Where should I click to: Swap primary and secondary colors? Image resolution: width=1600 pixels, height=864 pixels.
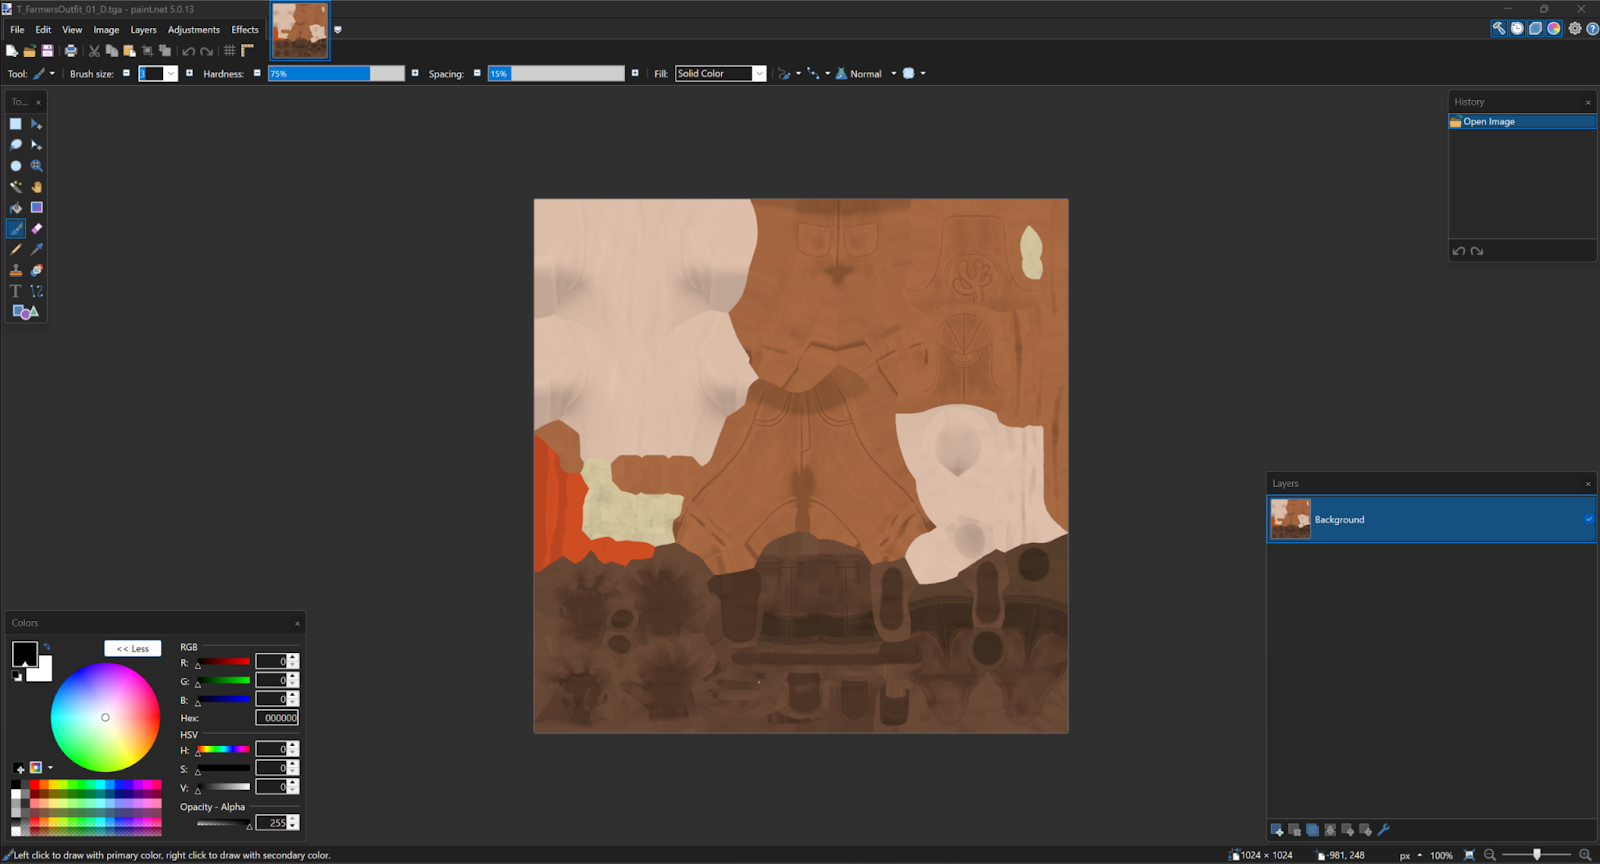point(46,647)
